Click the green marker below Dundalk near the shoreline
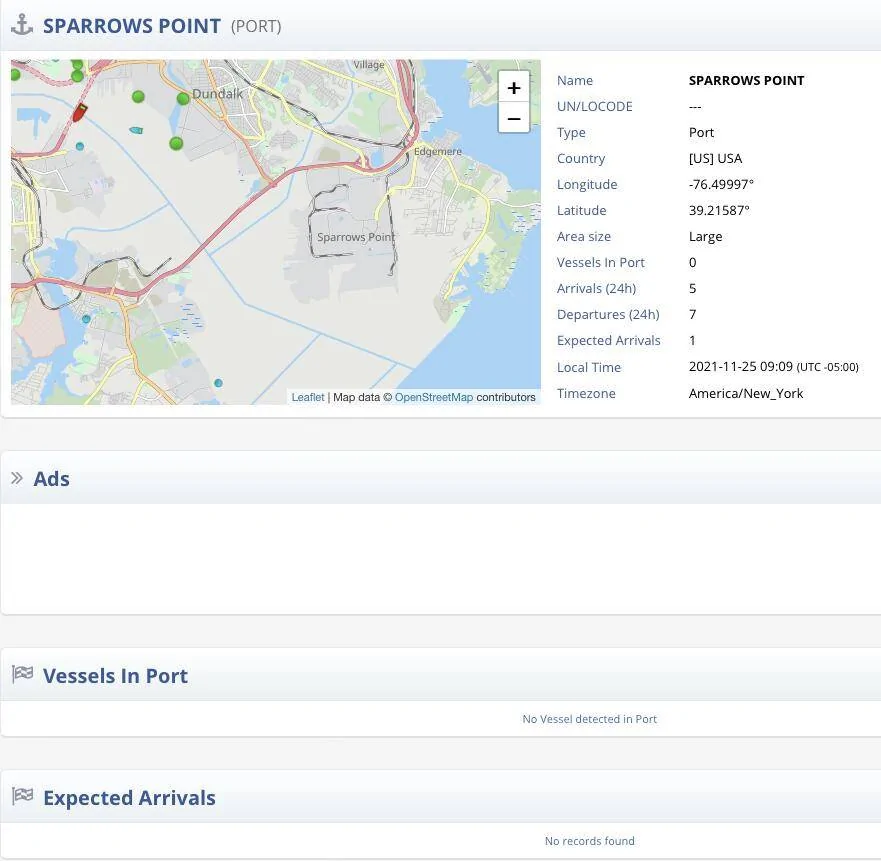Image resolution: width=881 pixels, height=861 pixels. pos(176,144)
